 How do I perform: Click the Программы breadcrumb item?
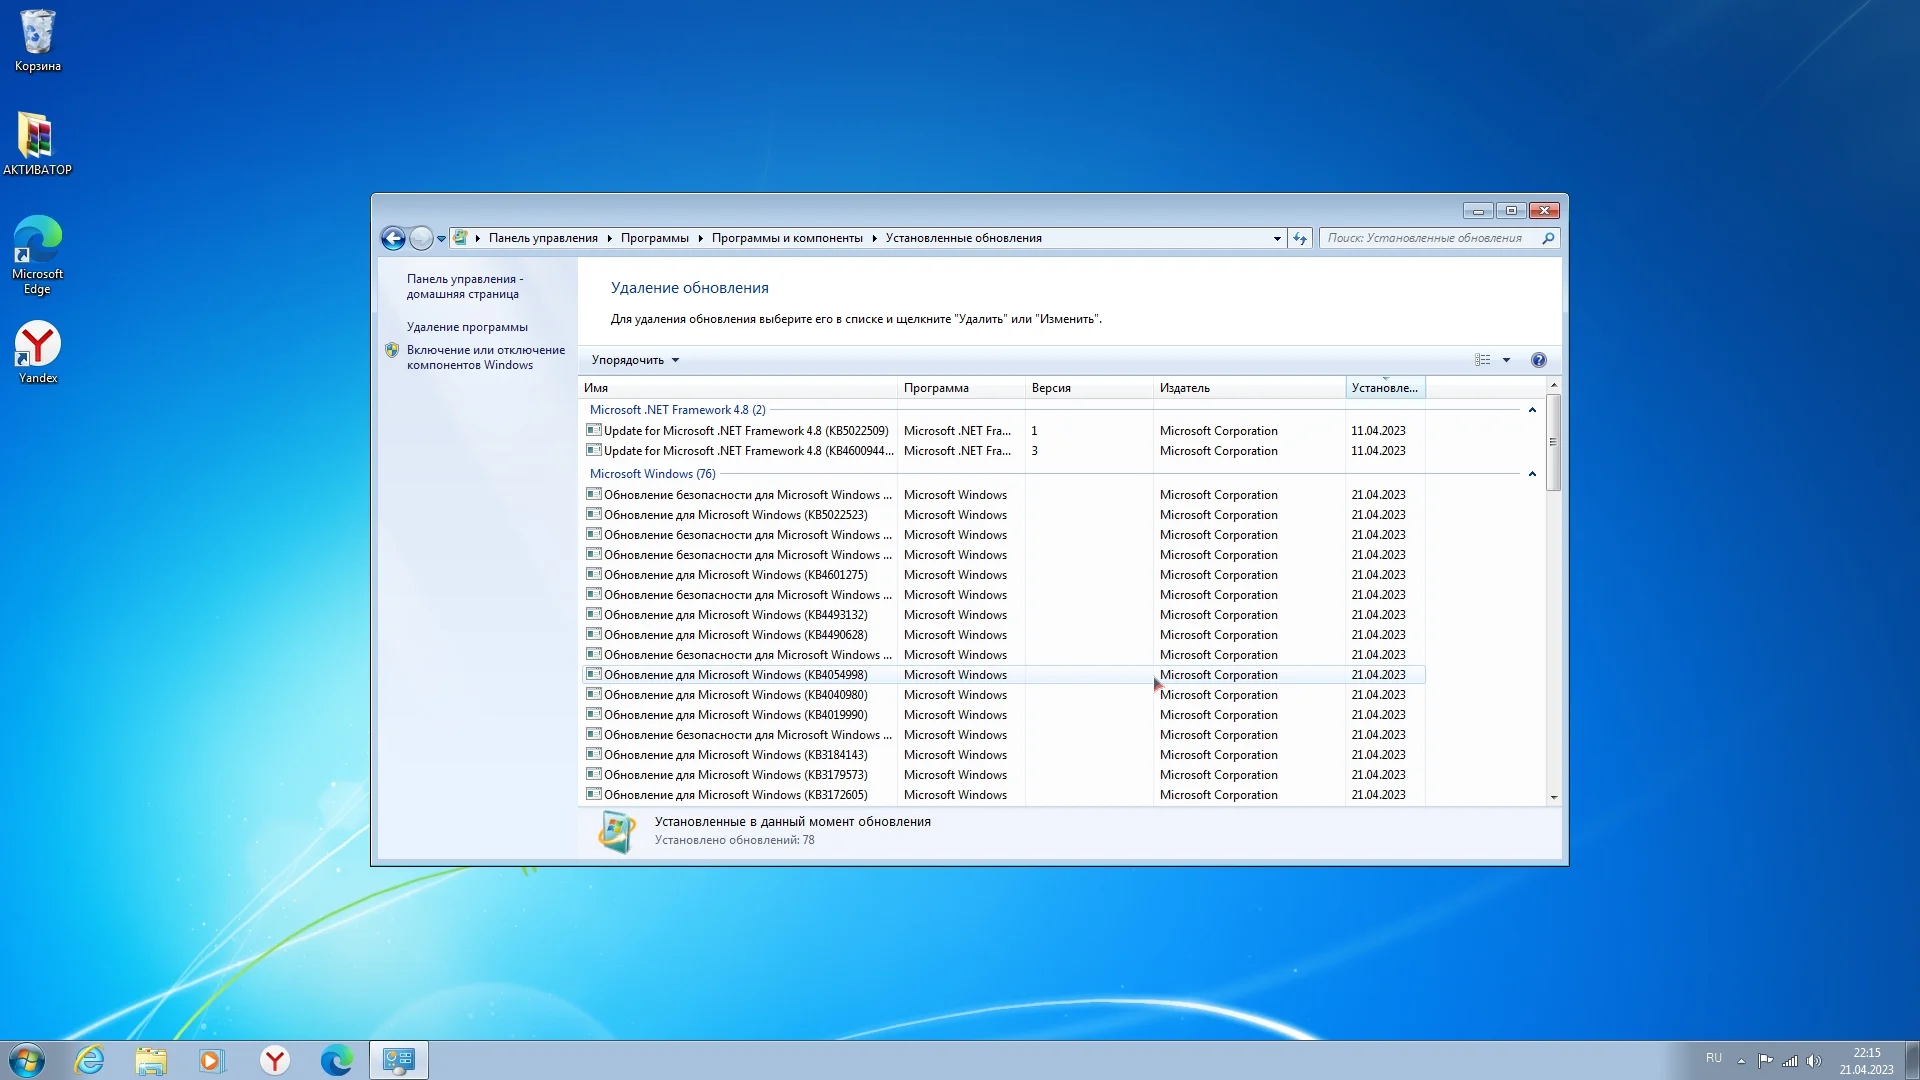coord(654,238)
